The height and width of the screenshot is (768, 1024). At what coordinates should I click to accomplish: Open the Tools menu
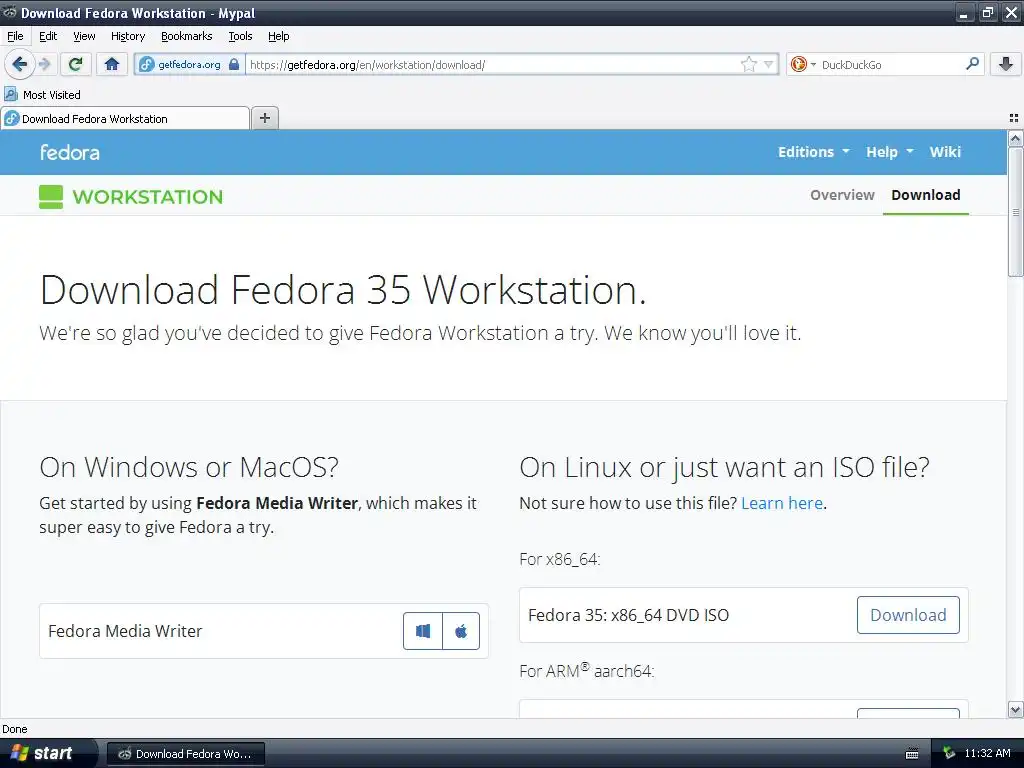(240, 36)
